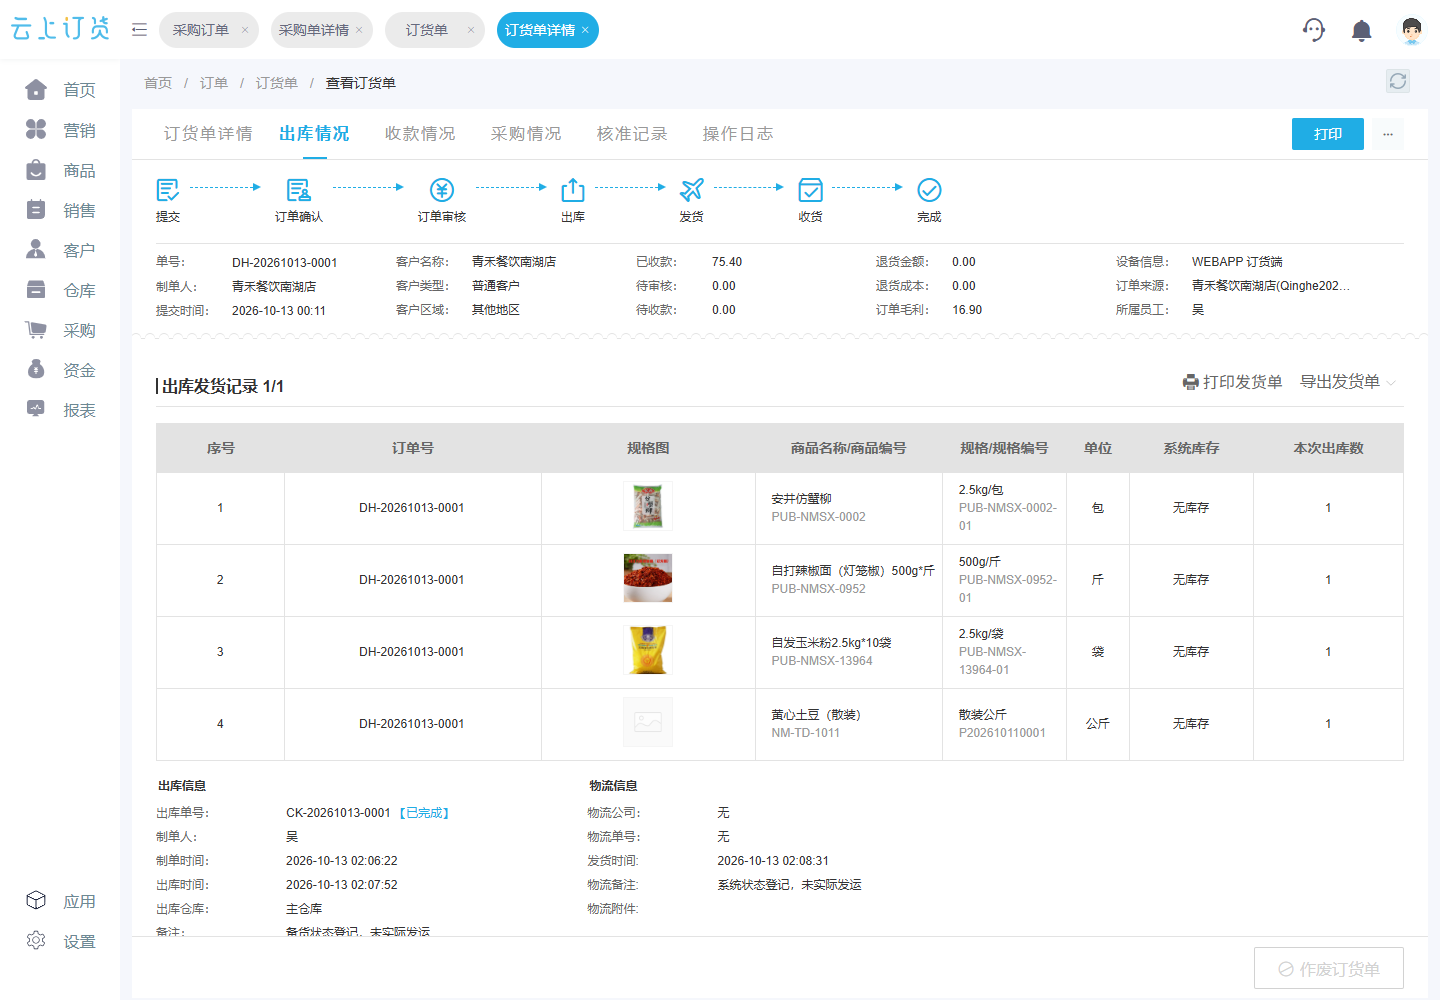Open 设置 in sidebar

pos(60,941)
